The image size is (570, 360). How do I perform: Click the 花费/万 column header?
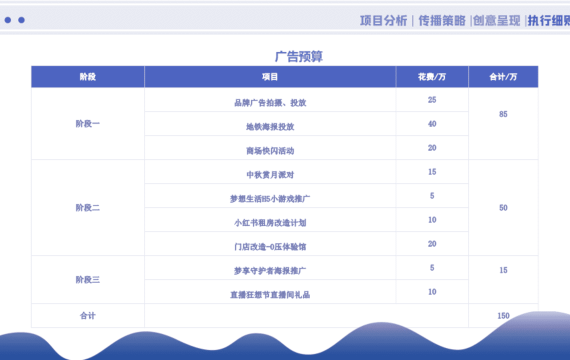[x=432, y=77]
